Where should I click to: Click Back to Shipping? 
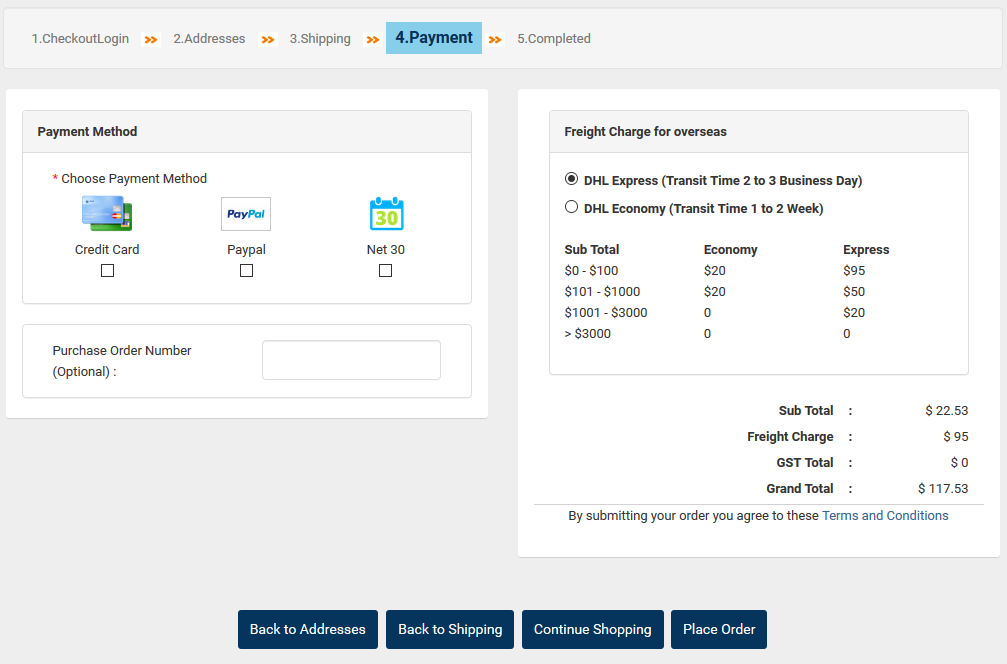(449, 629)
